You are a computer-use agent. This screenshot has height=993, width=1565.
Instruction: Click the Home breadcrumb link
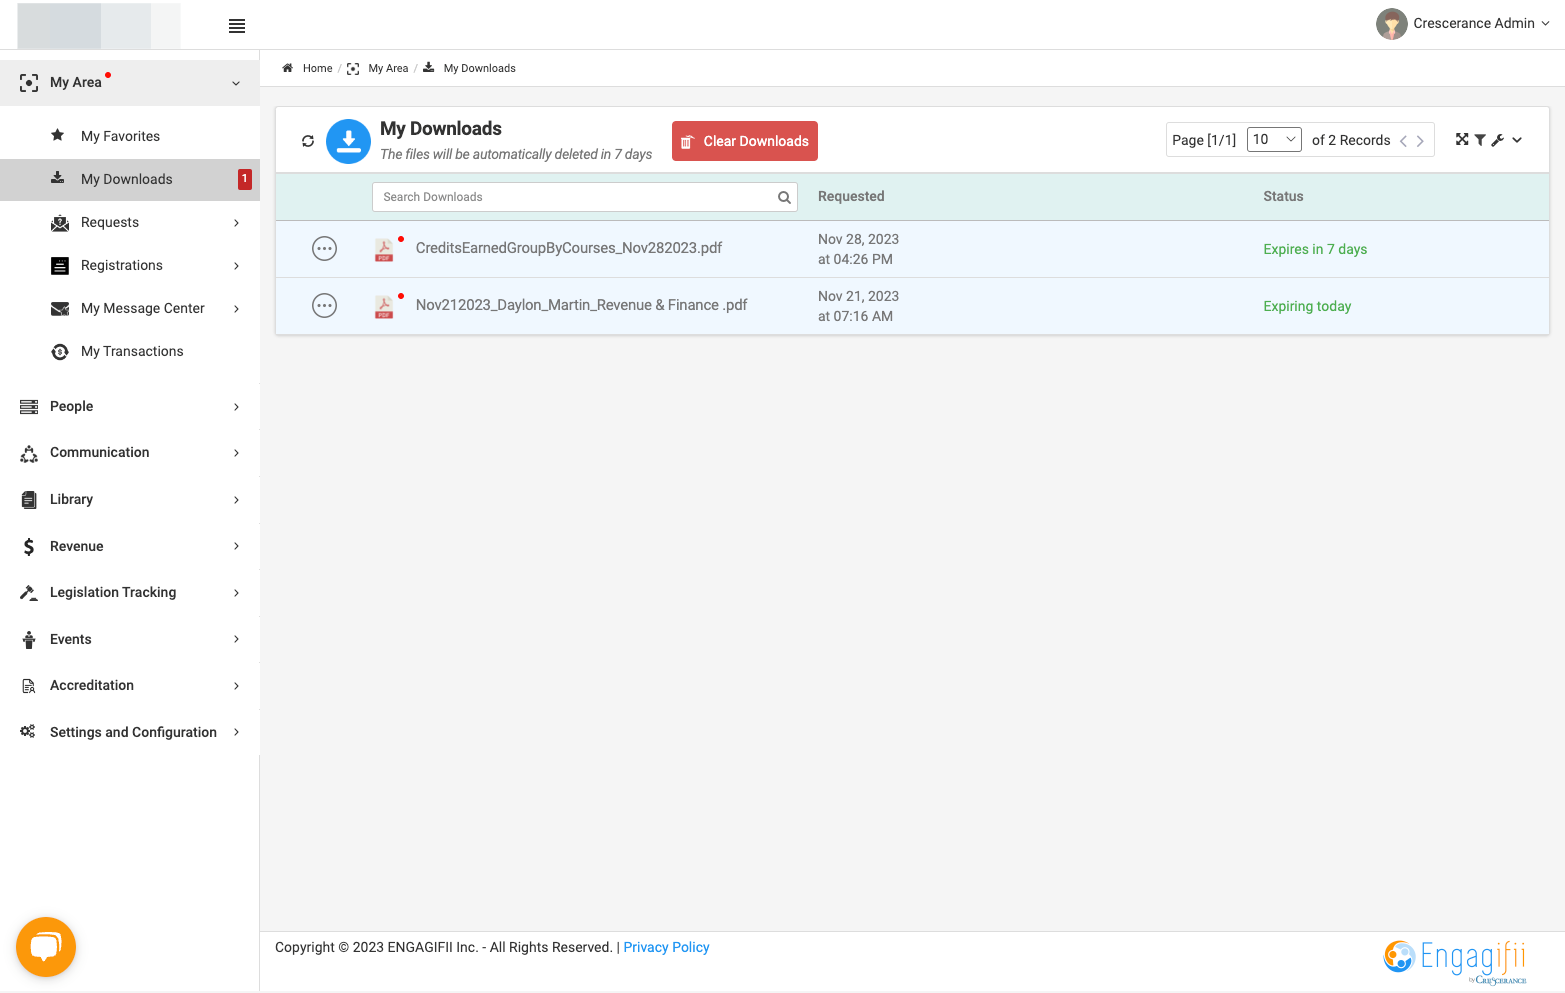(317, 68)
